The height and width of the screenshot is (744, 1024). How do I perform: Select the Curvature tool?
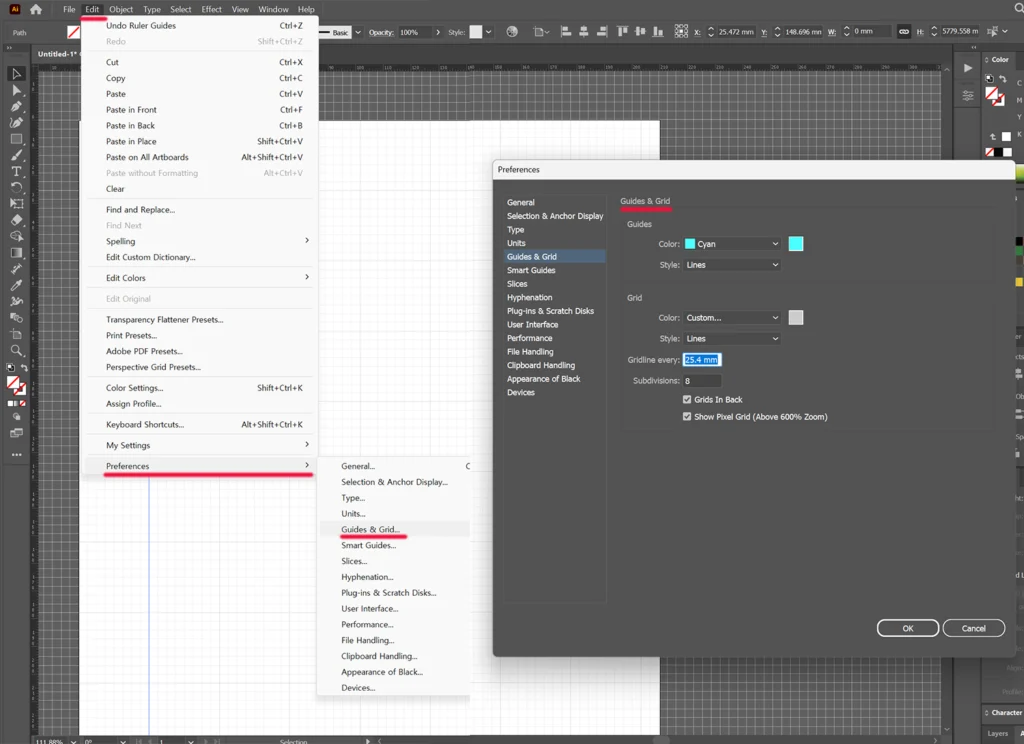16,123
